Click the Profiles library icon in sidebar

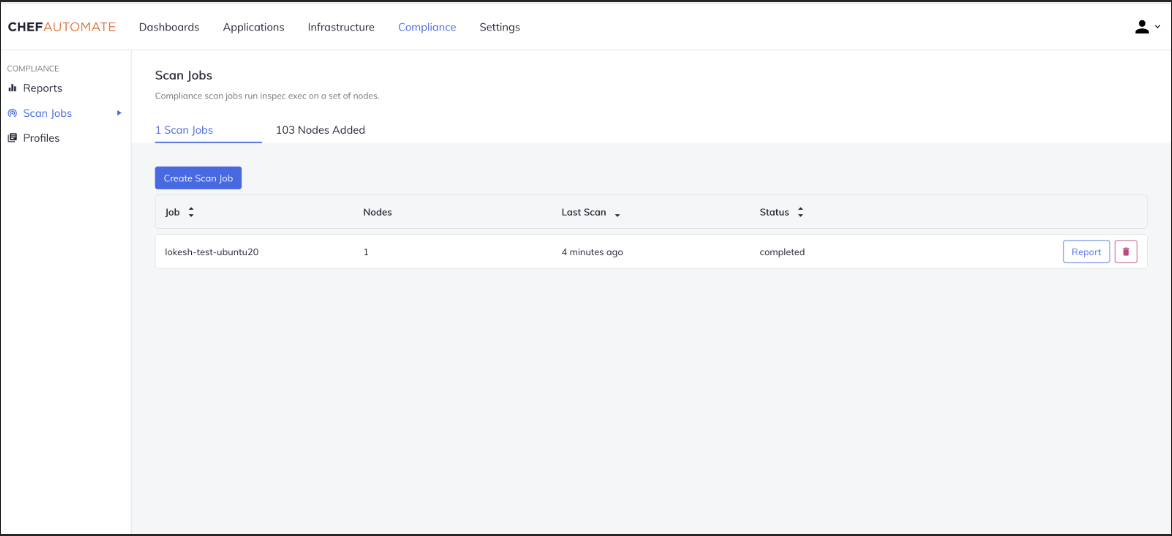click(x=13, y=138)
